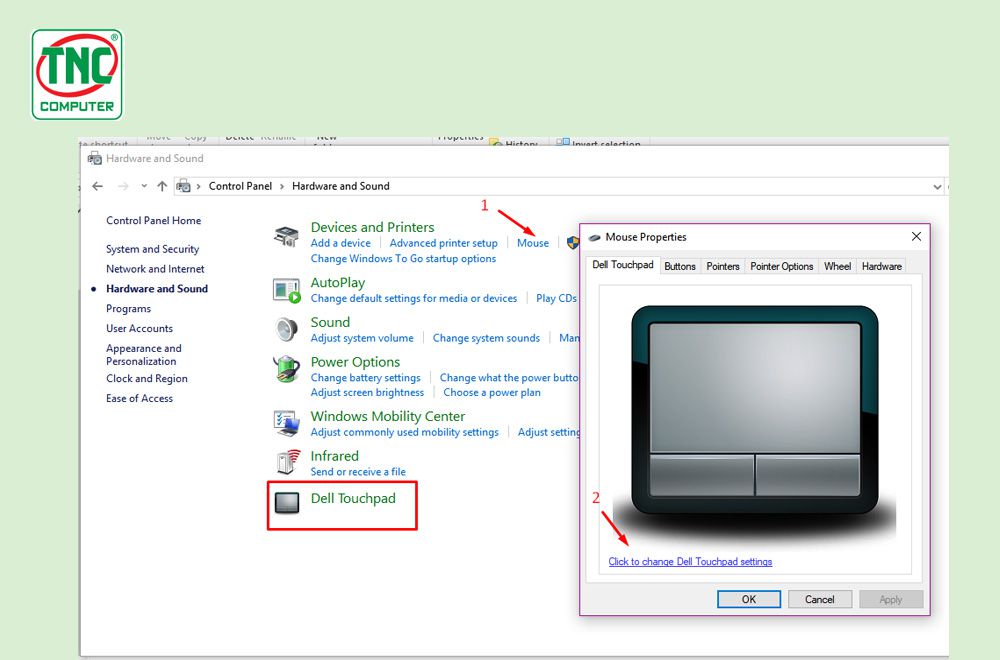
Task: Open the Hardware tab
Action: 881,267
